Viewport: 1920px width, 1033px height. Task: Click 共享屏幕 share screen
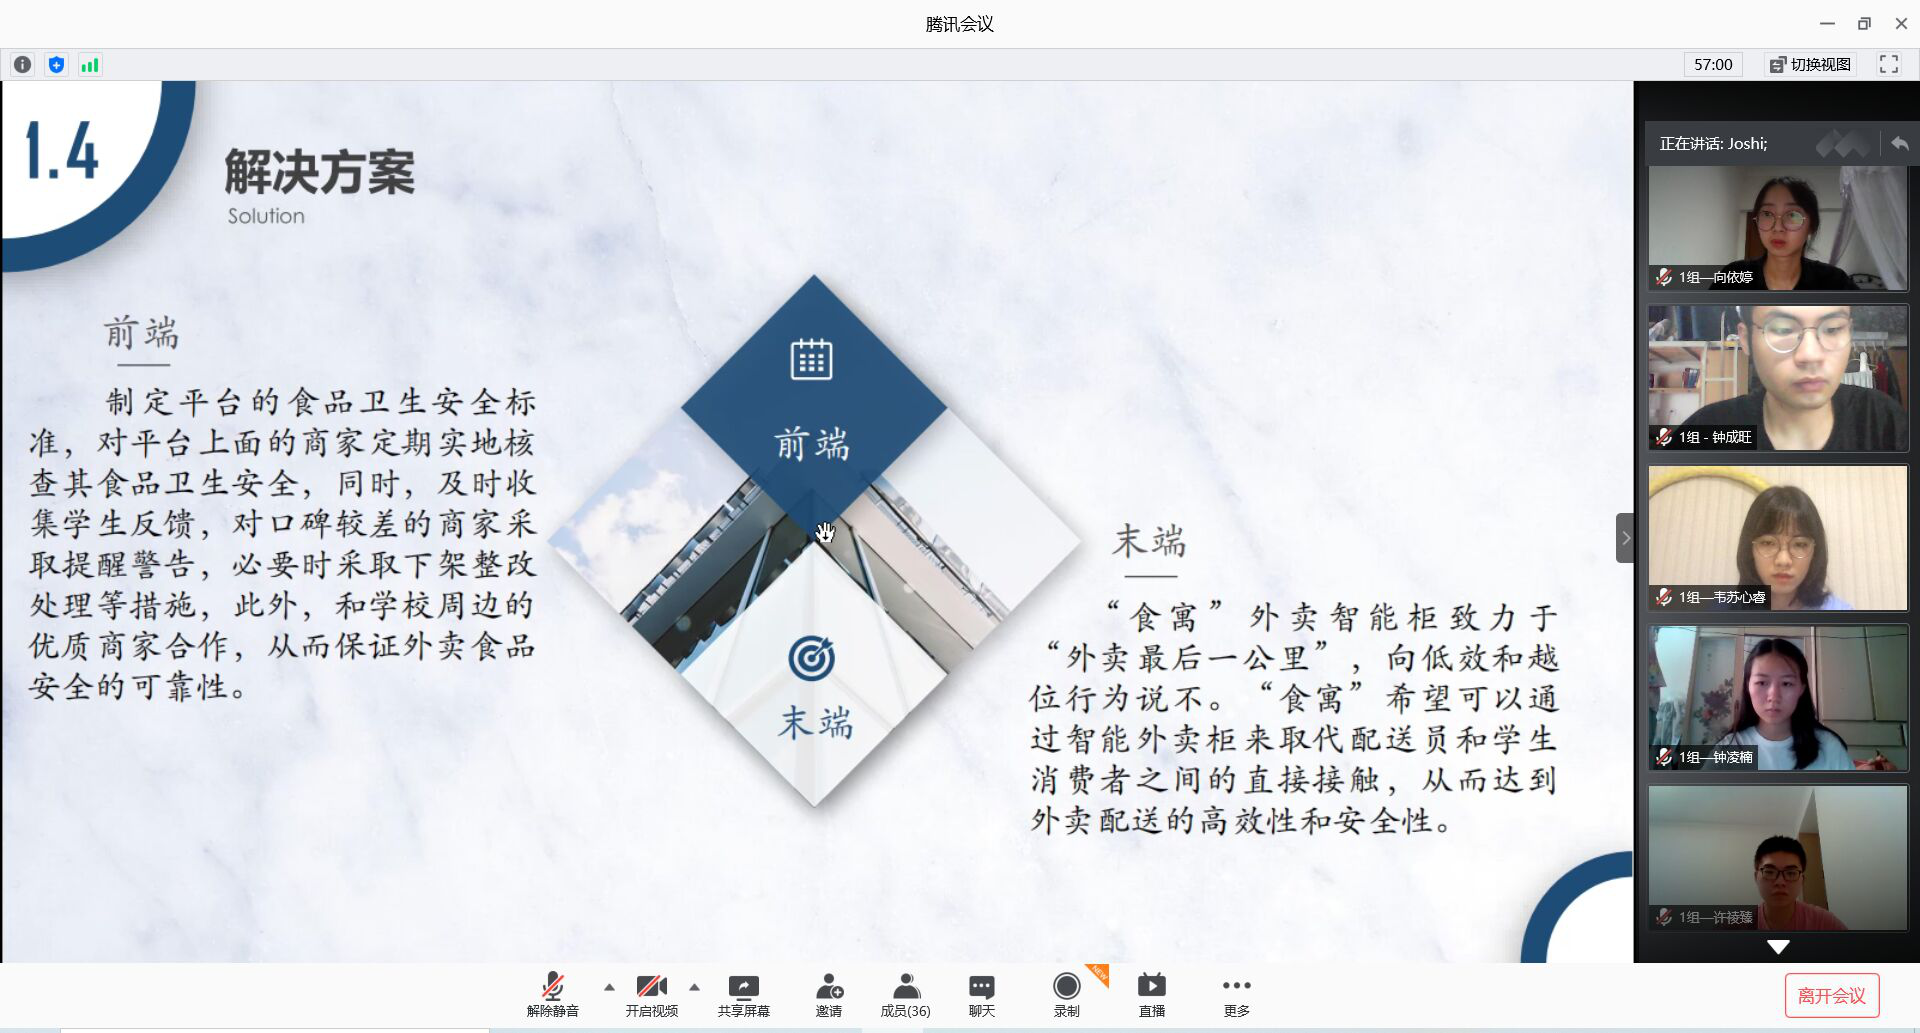[743, 995]
